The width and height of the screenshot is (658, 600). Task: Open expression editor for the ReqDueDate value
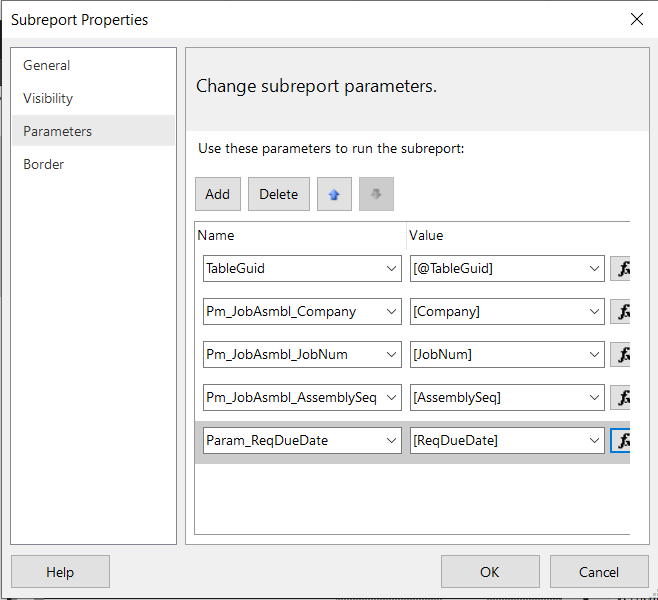[x=620, y=441]
